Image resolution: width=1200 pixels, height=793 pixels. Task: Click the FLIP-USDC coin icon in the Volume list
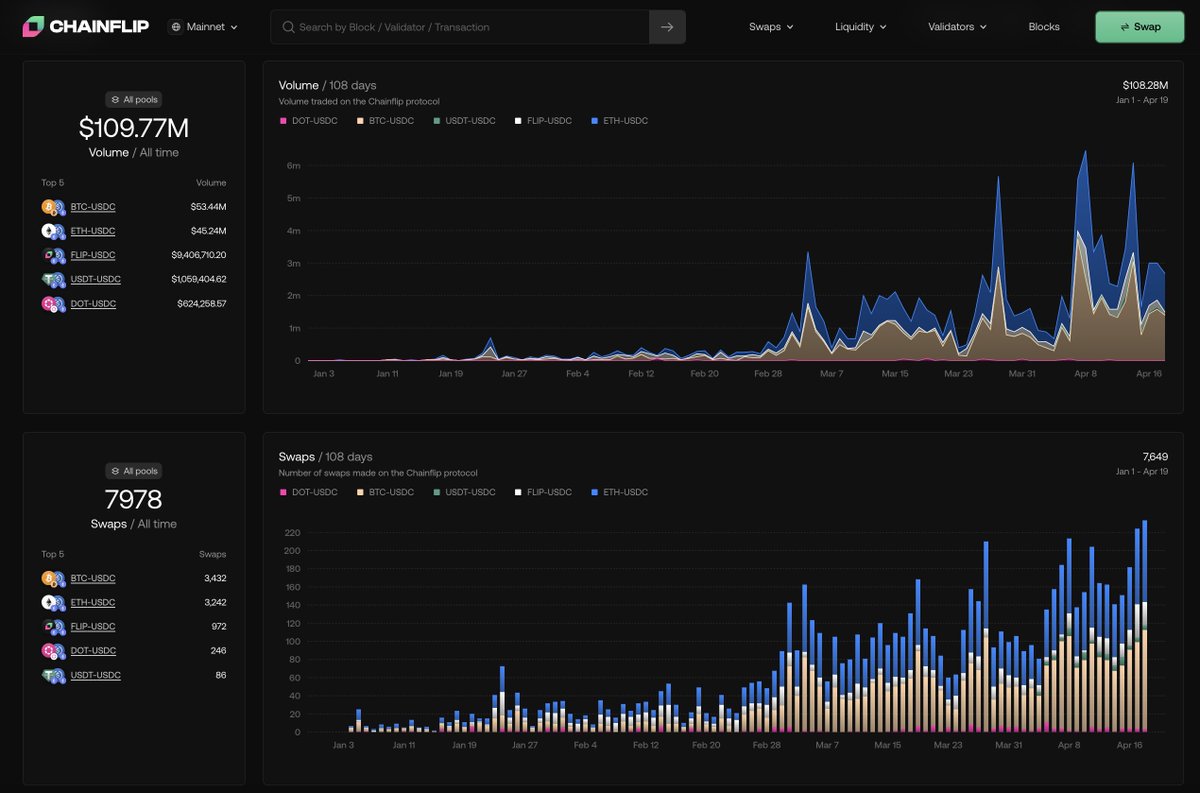pos(53,255)
